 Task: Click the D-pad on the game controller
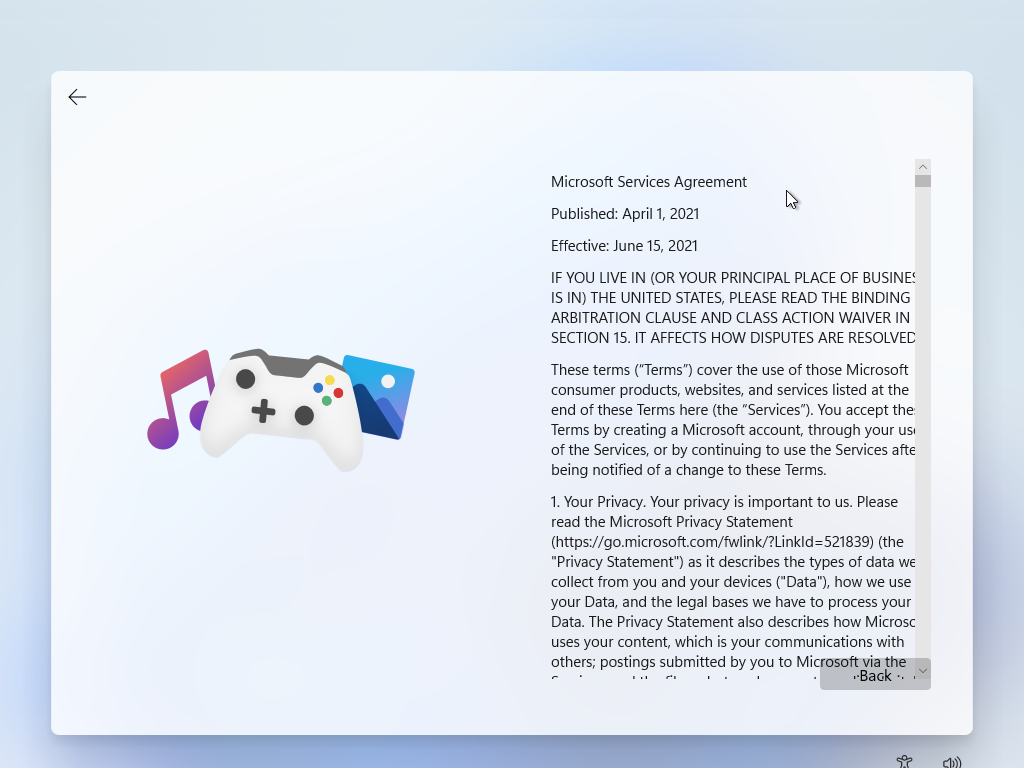[263, 410]
